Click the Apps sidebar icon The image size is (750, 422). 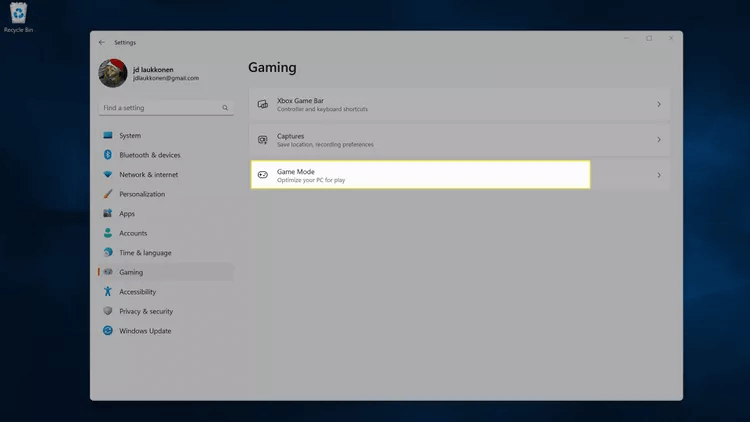(108, 213)
